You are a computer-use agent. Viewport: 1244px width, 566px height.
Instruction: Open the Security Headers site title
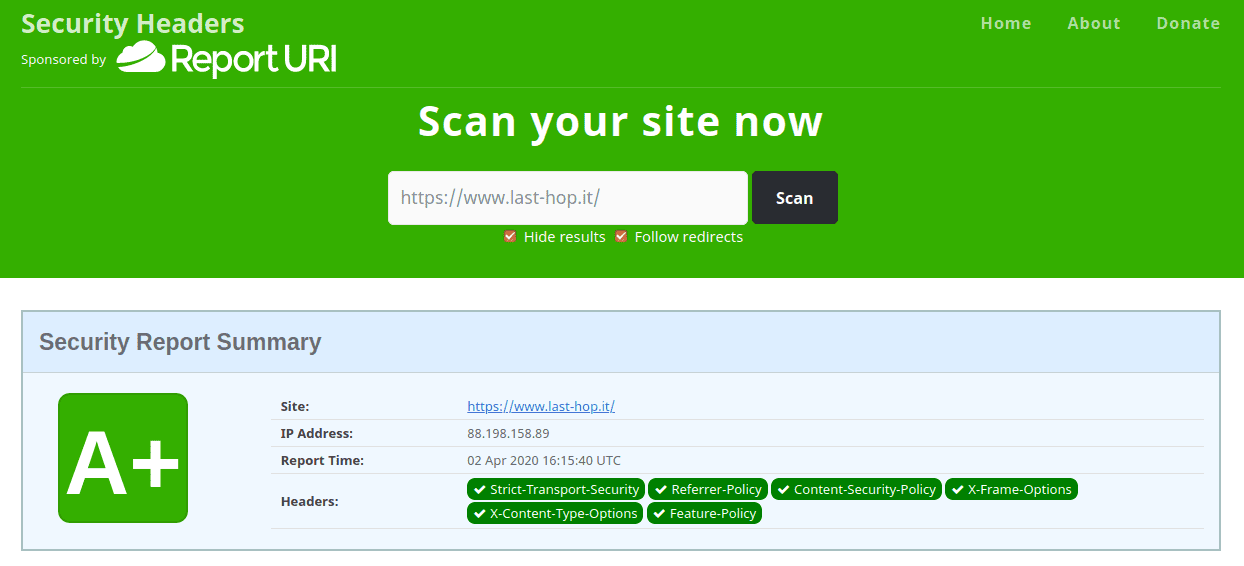click(133, 23)
